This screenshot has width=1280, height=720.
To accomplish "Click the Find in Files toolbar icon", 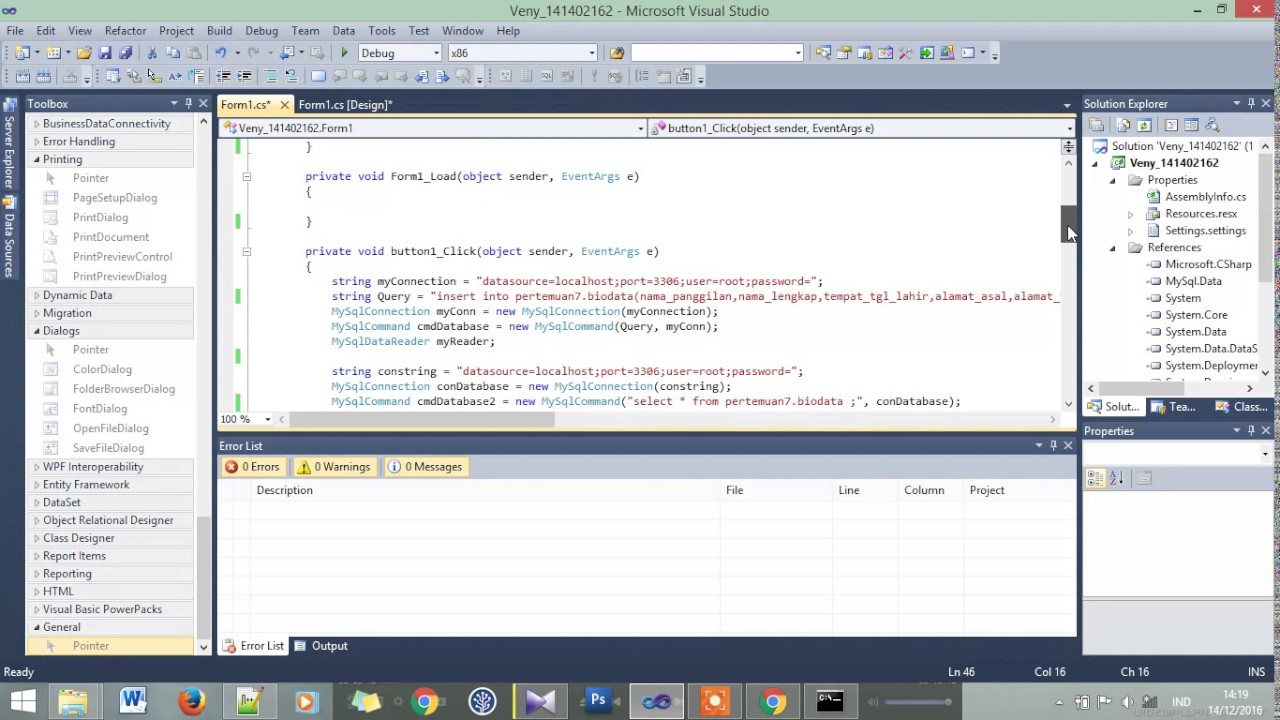I will pyautogui.click(x=617, y=53).
